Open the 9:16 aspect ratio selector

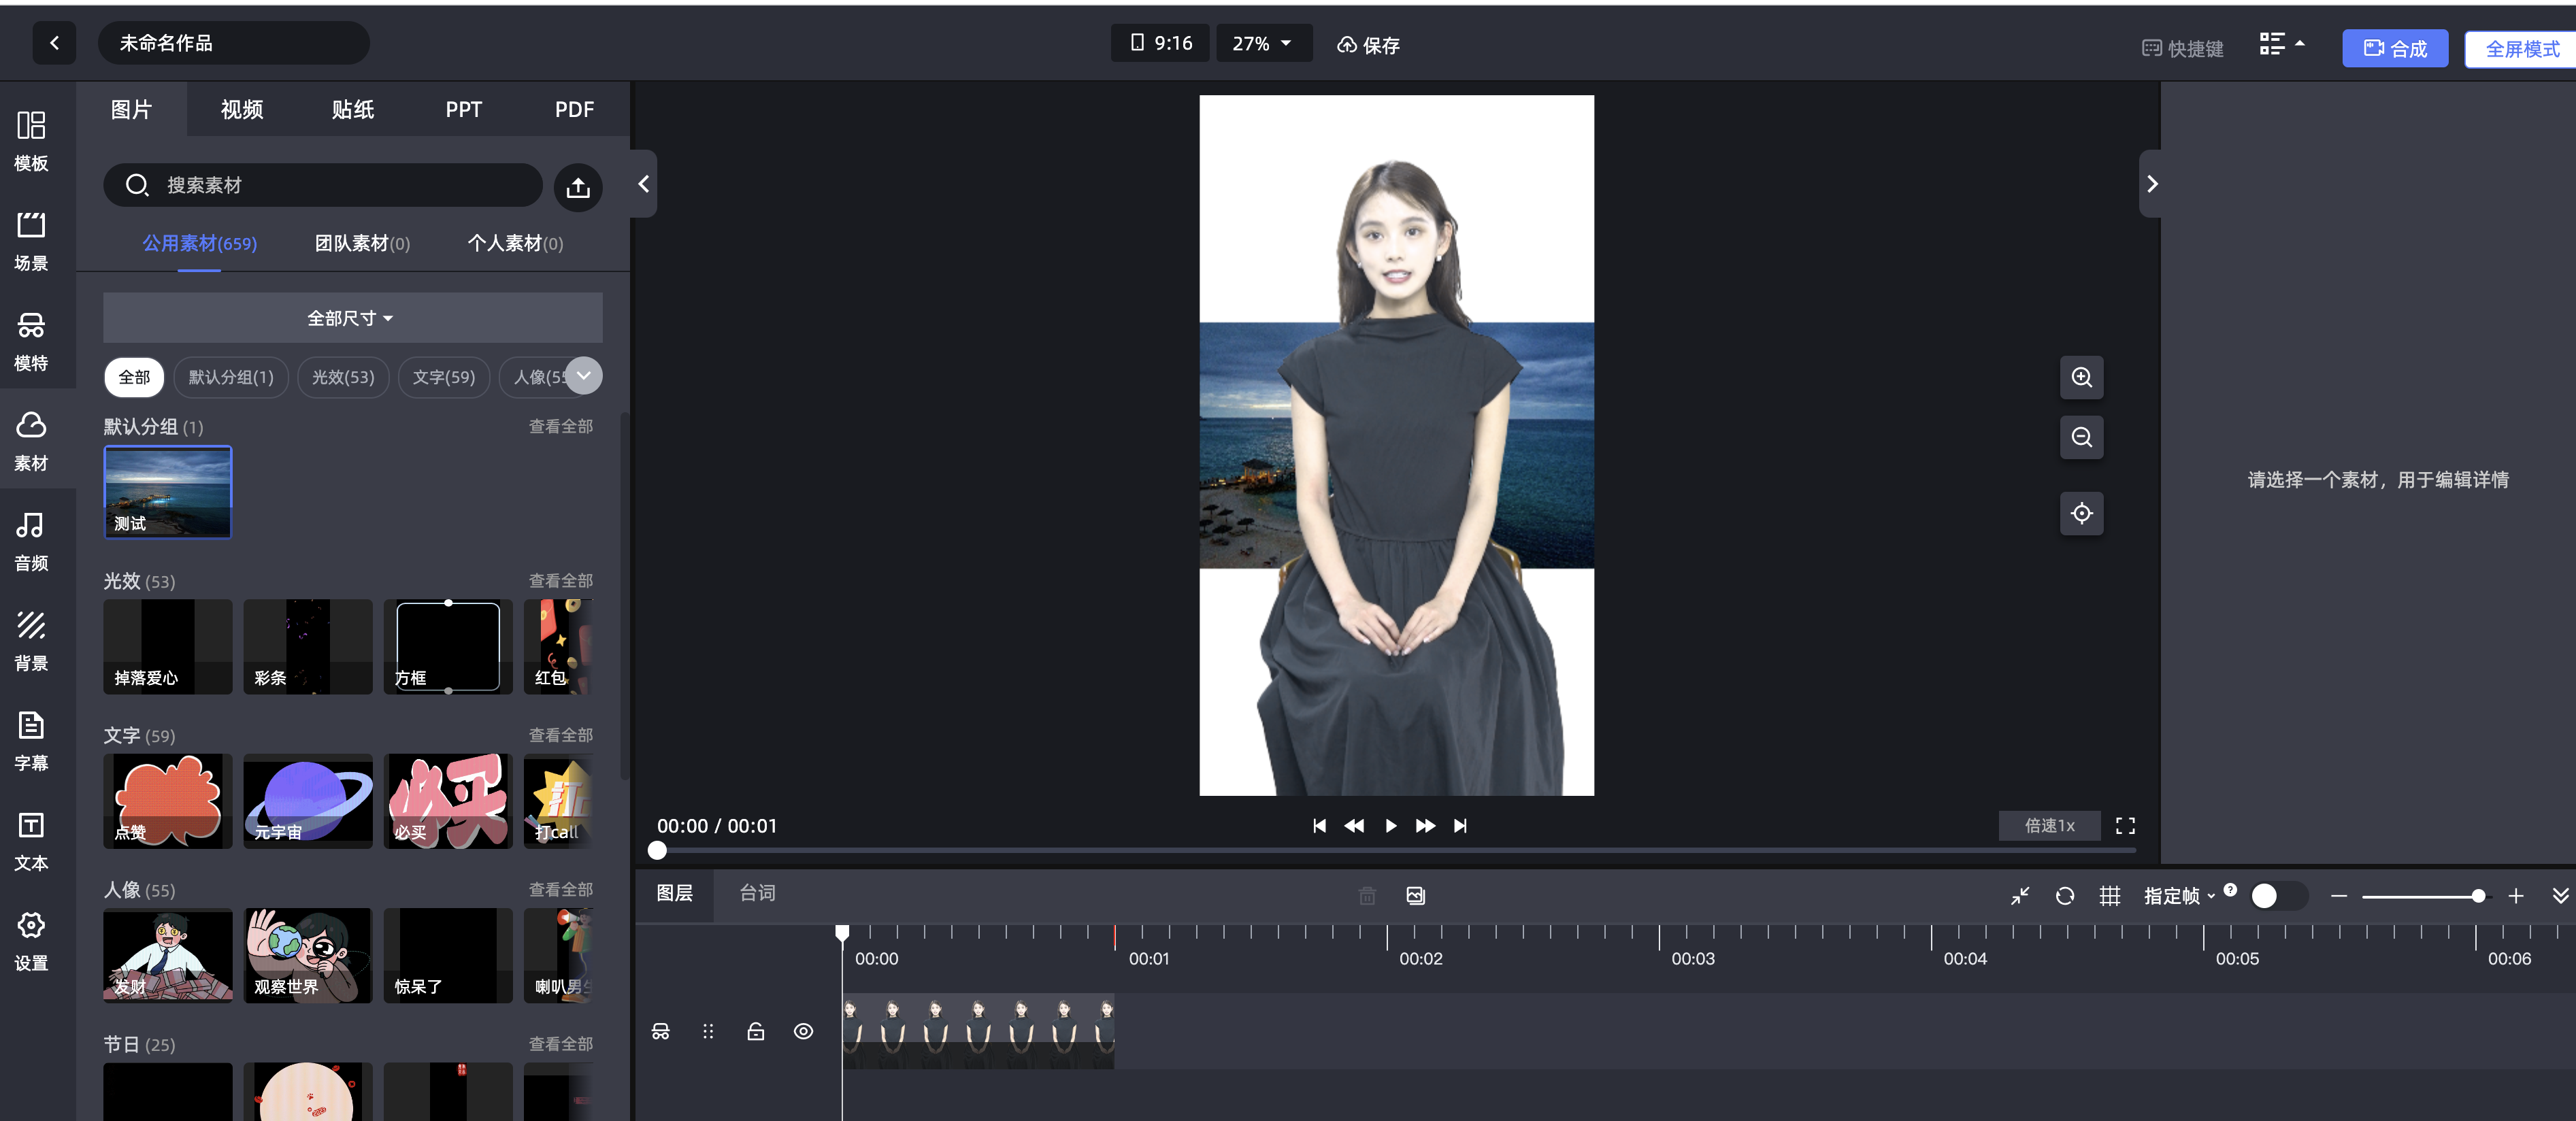point(1160,43)
